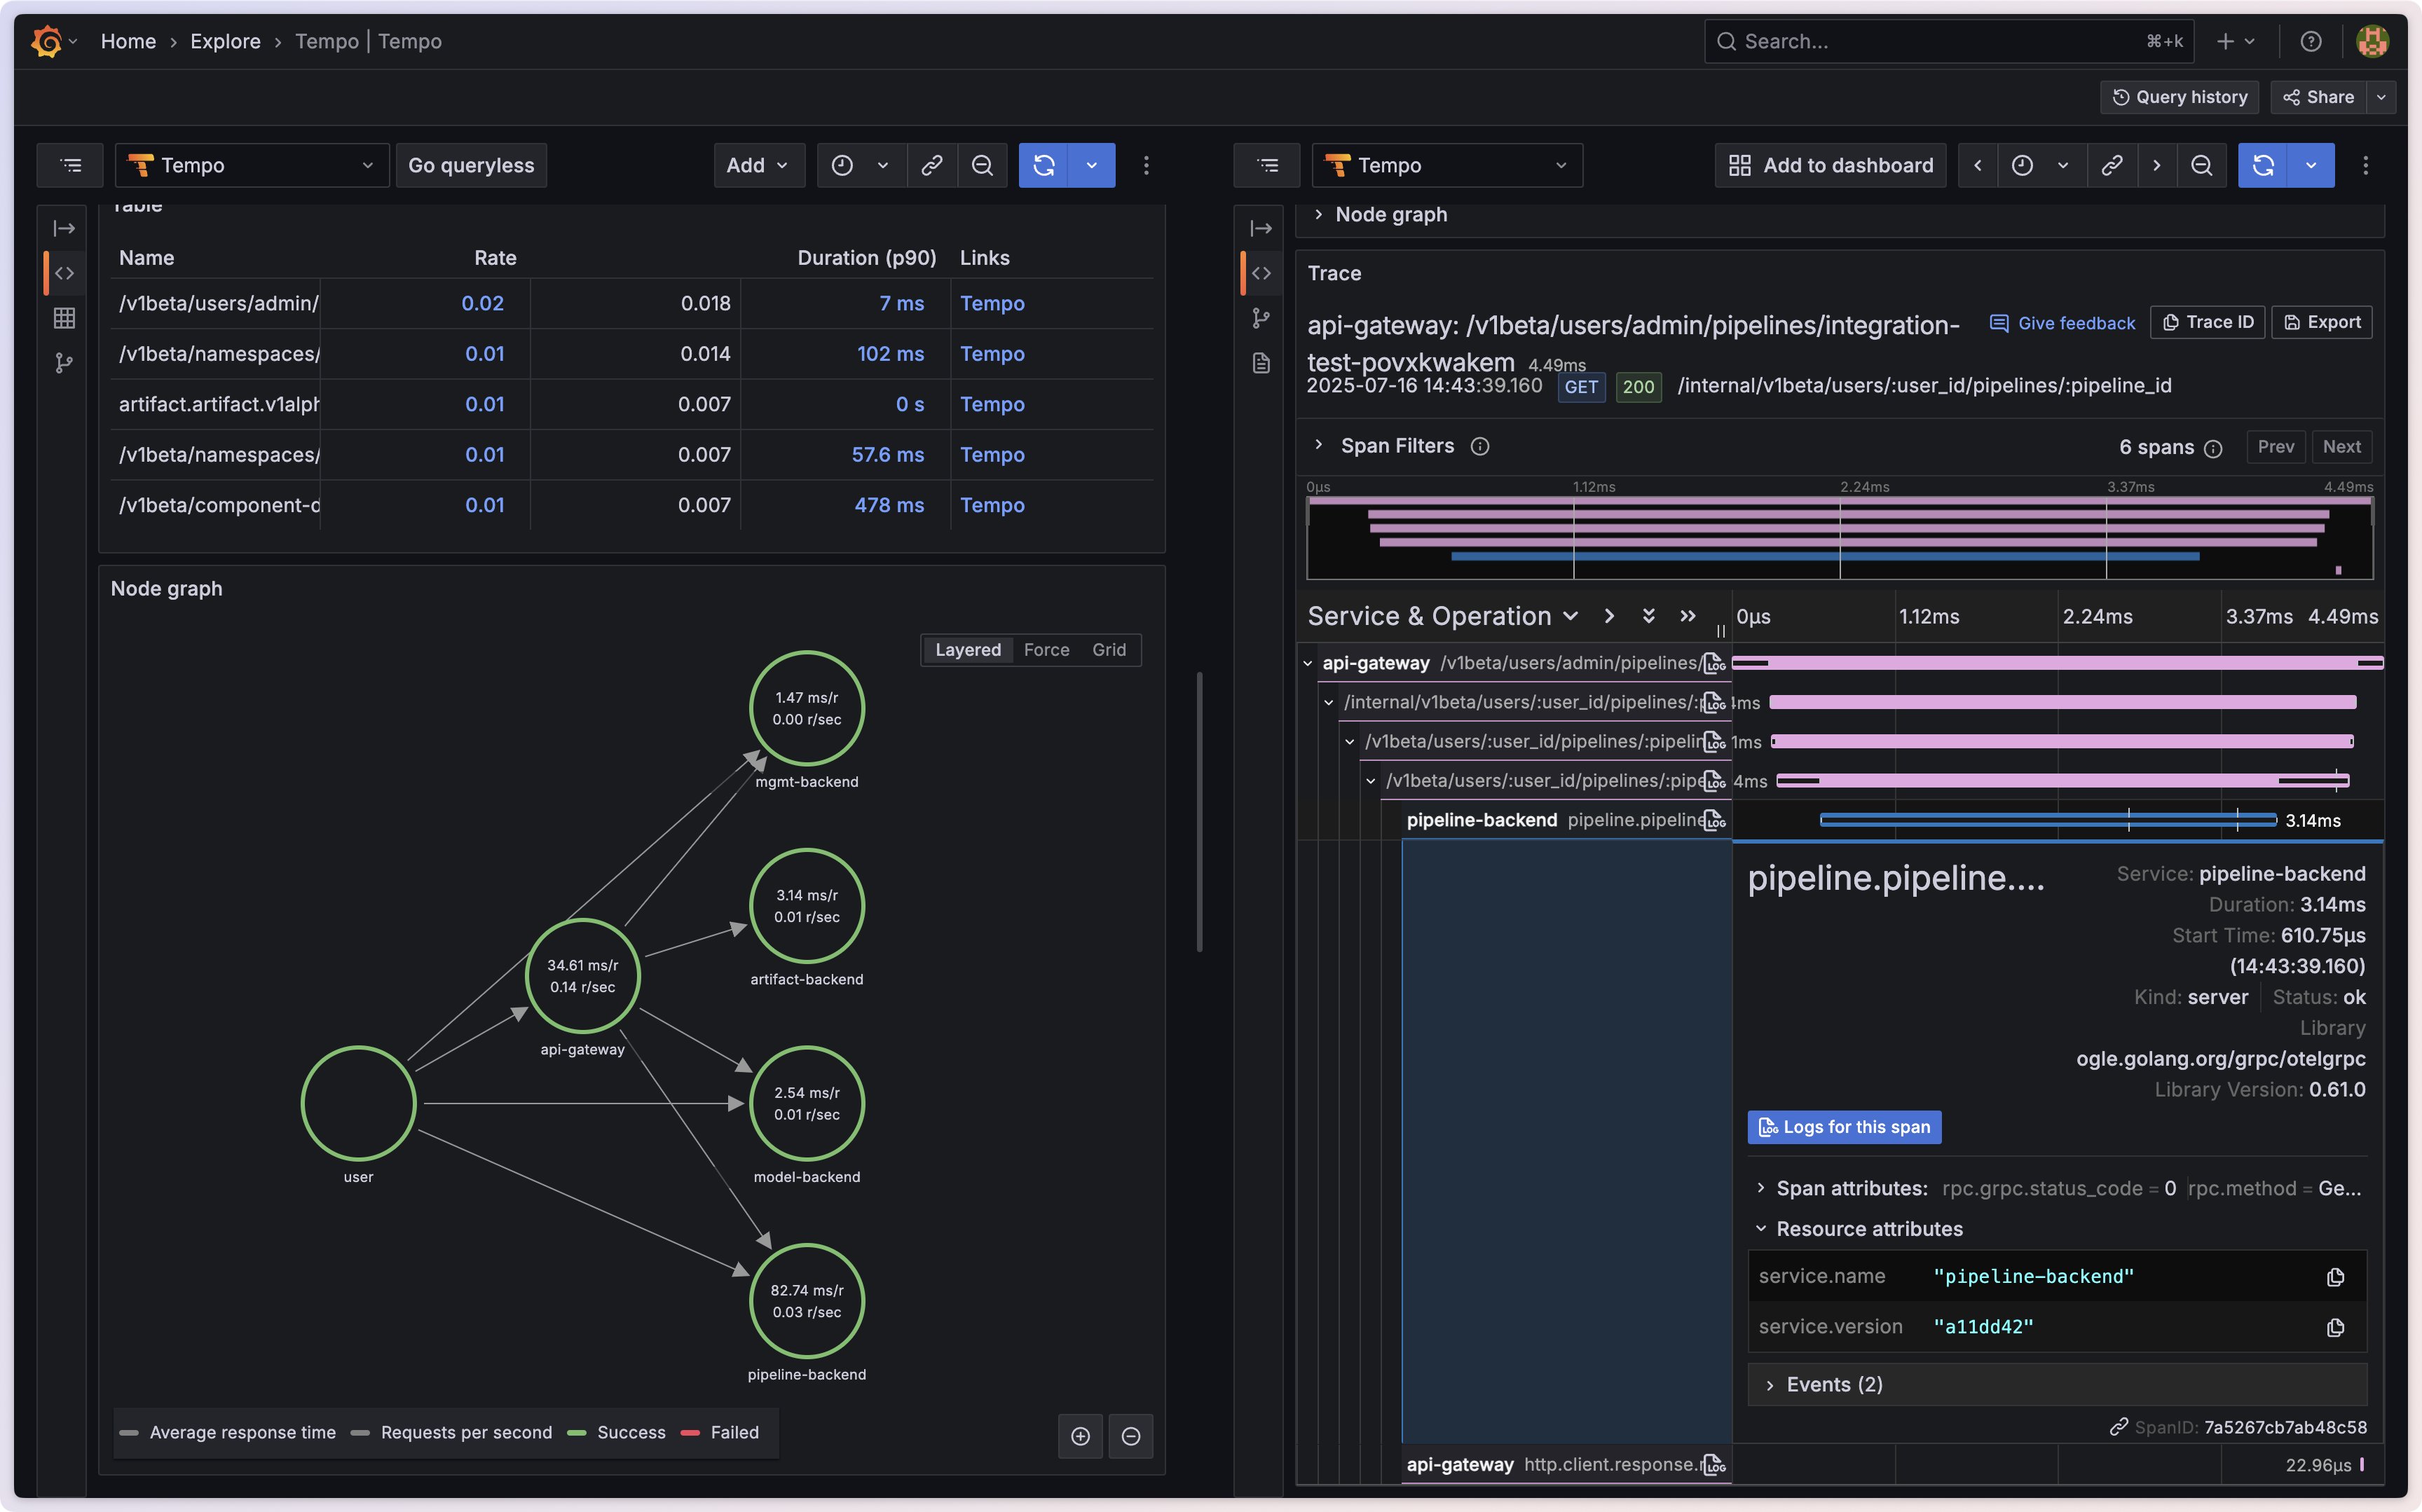The height and width of the screenshot is (1512, 2422).
Task: Click the plus new item icon in header
Action: (2225, 41)
